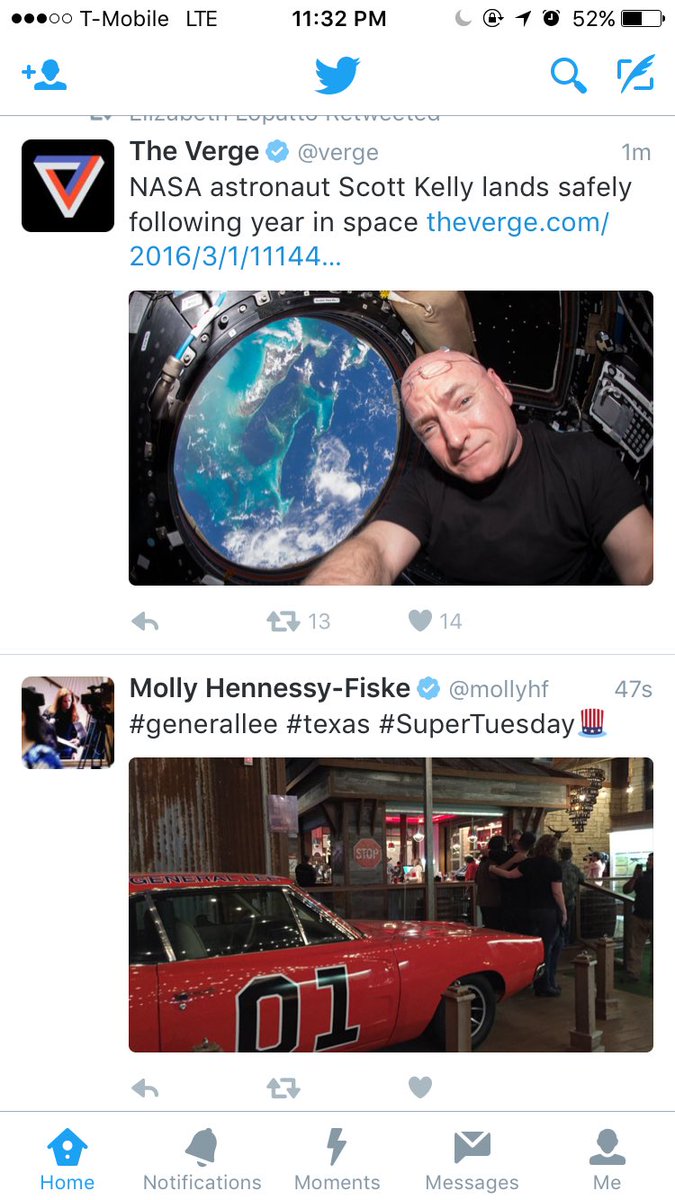This screenshot has height=1200, width=675.
Task: Reply to The Verge tweet
Action: pos(145,621)
